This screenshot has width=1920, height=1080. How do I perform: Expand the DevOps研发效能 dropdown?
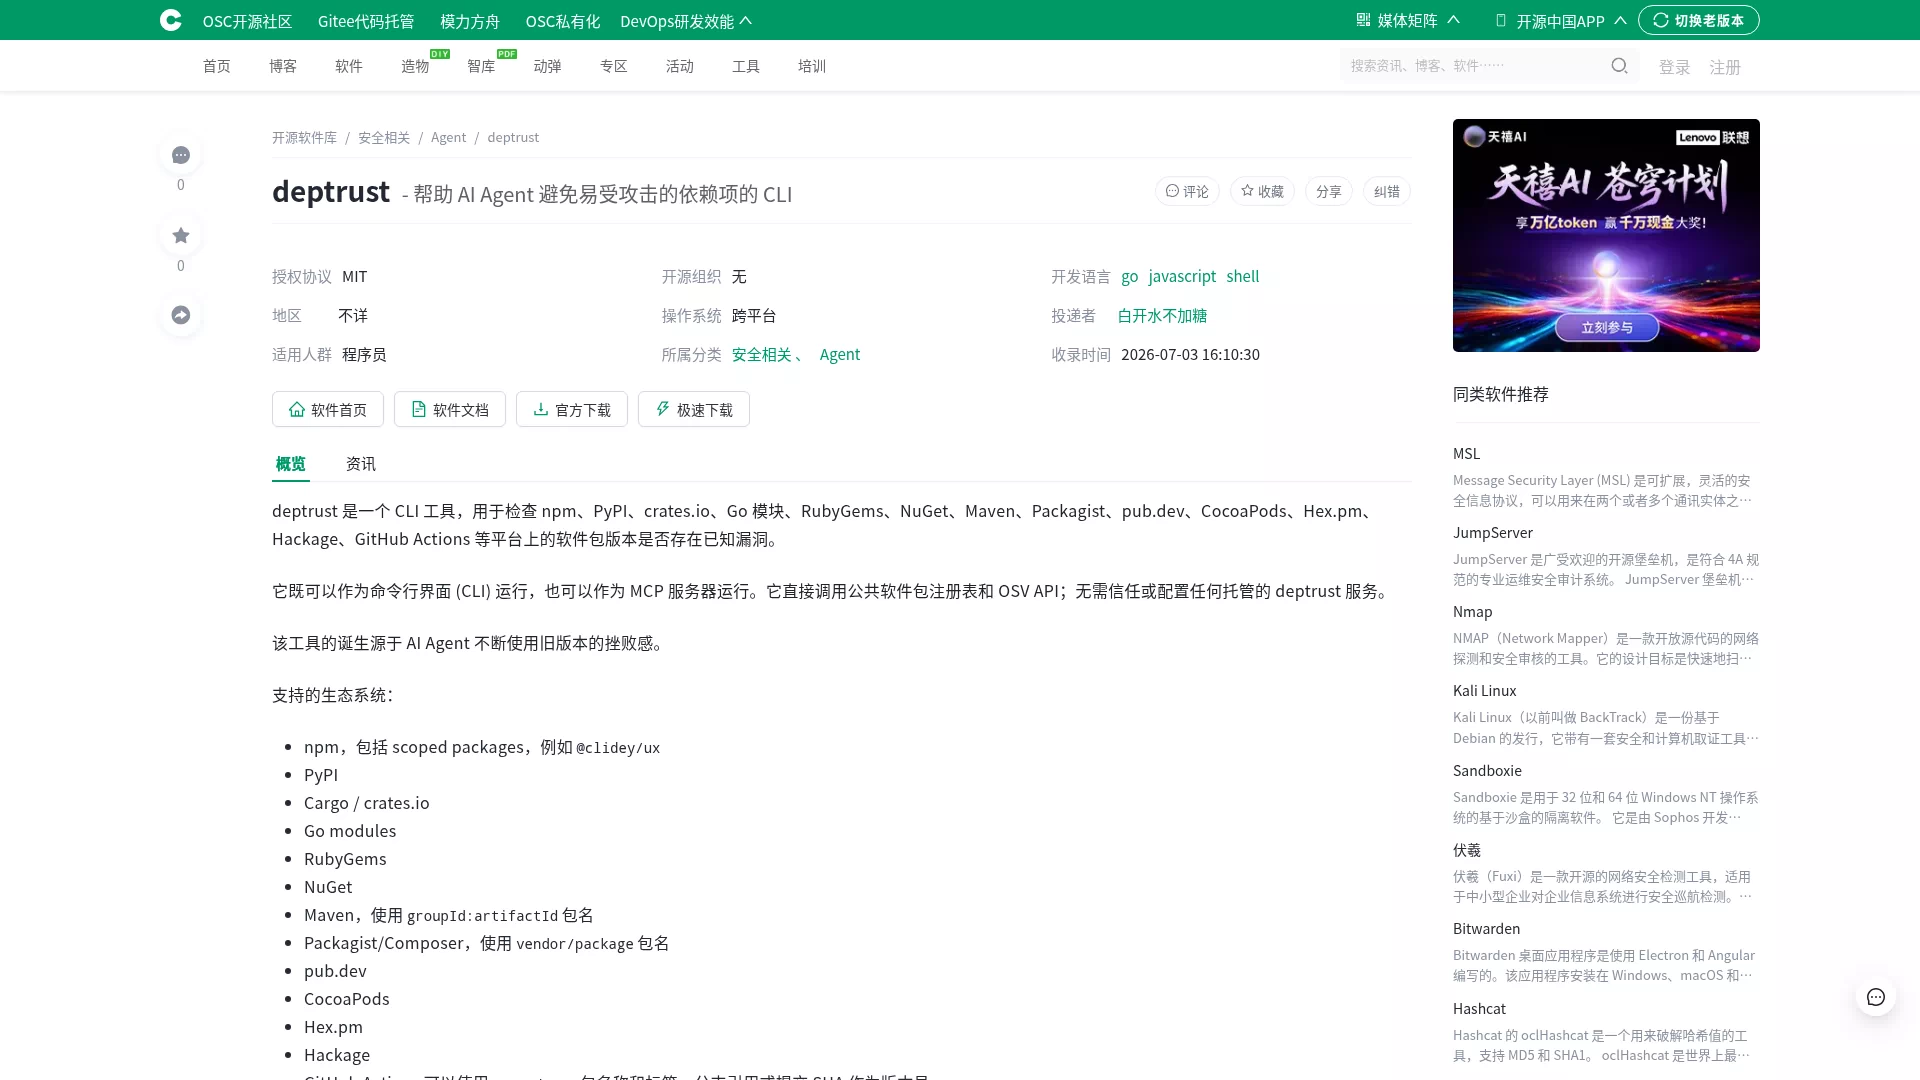point(686,21)
